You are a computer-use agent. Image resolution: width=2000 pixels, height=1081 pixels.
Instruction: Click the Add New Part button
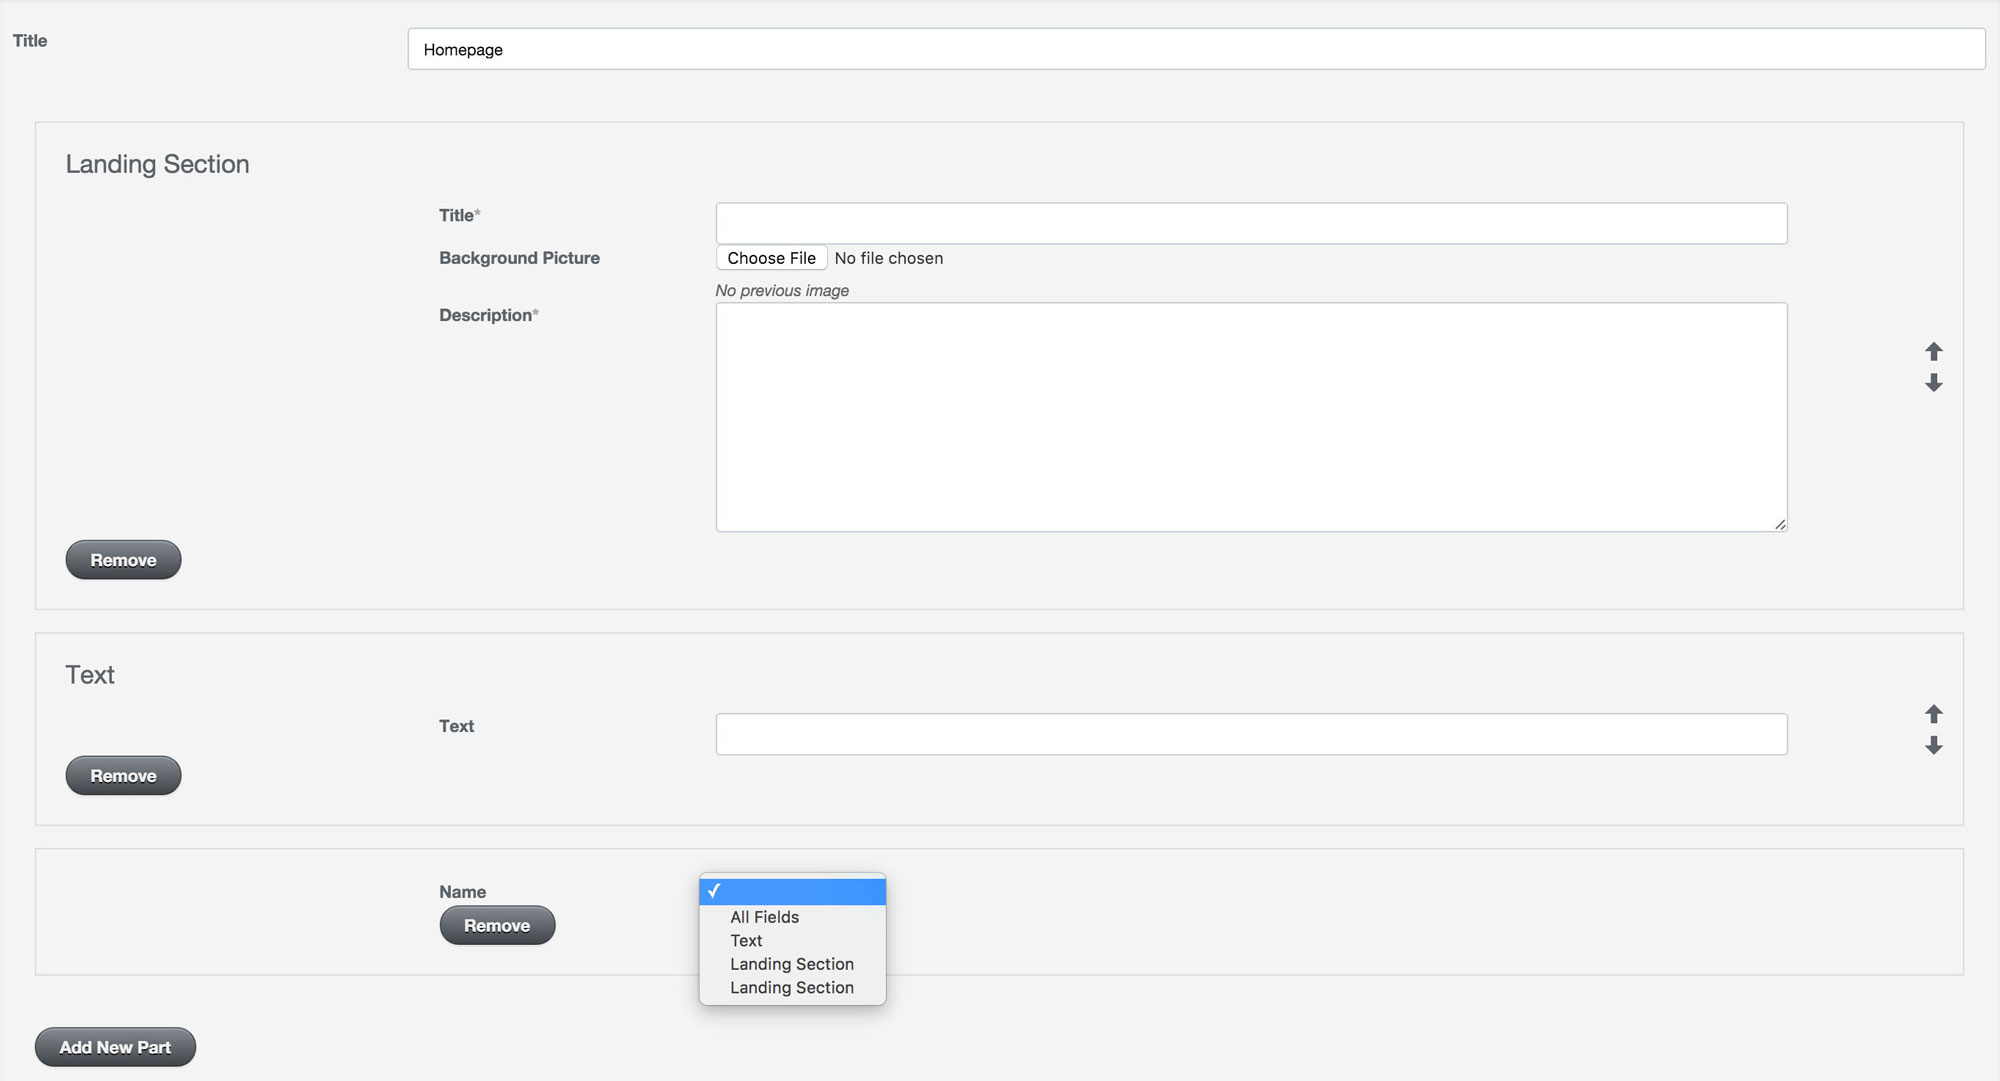pyautogui.click(x=115, y=1047)
